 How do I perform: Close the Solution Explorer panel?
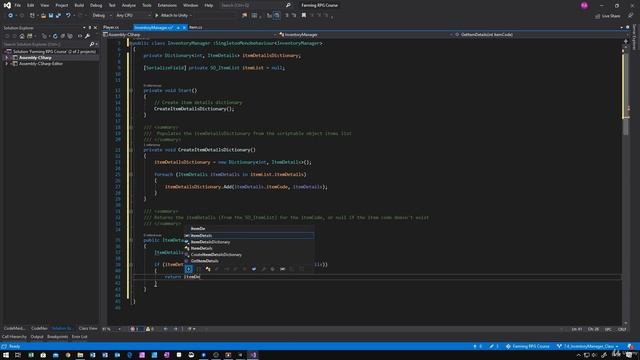pos(96,28)
